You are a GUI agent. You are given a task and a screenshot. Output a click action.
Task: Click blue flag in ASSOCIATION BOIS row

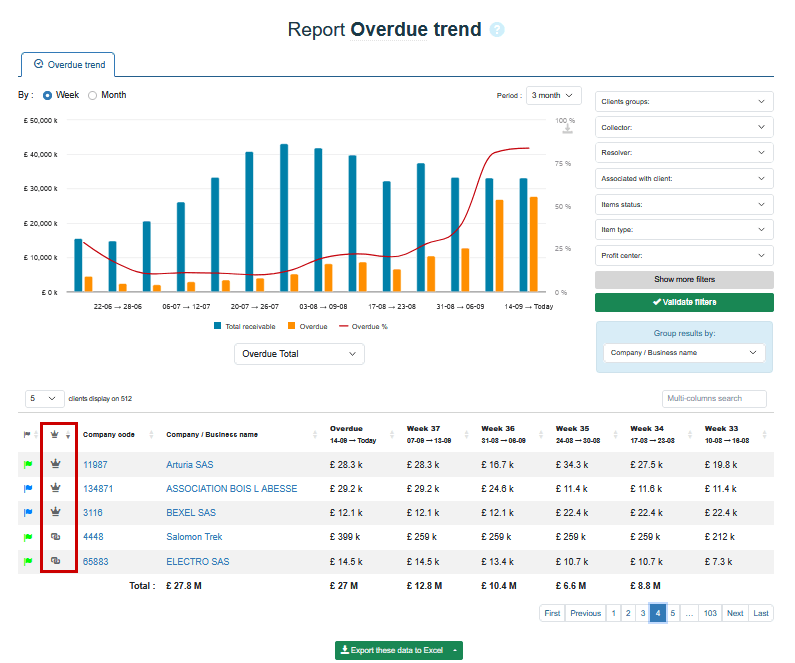(28, 488)
